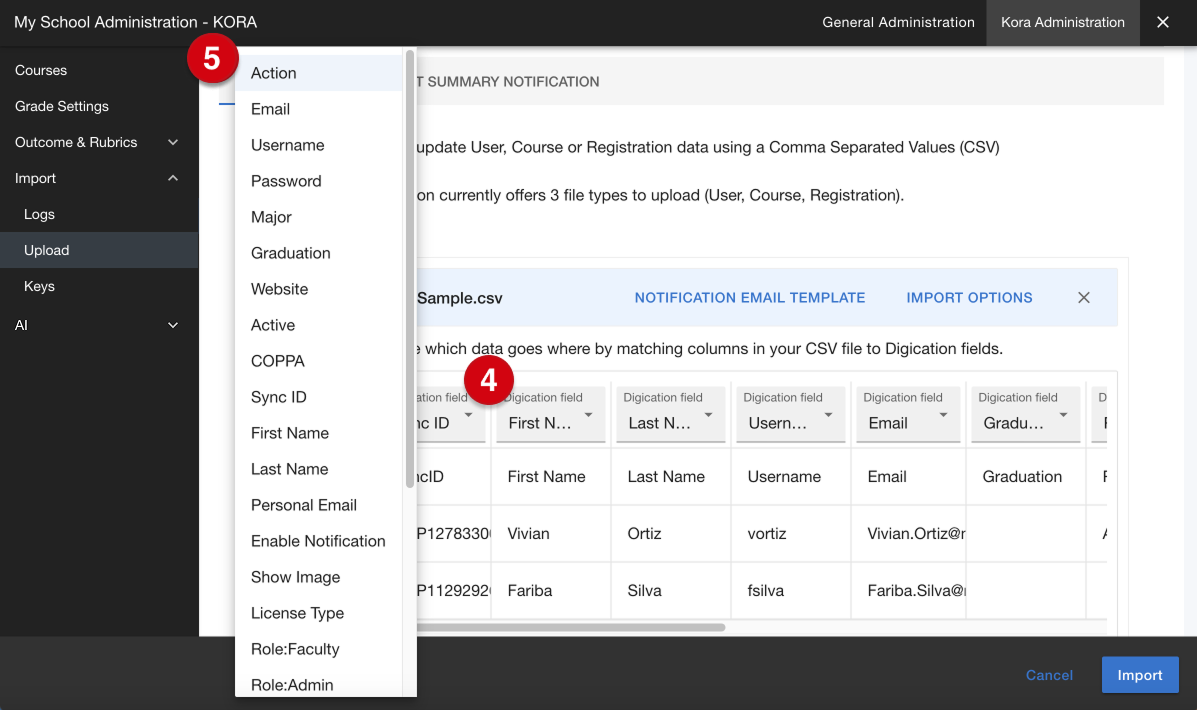Choose Website from the field list
The height and width of the screenshot is (710, 1197).
[318, 289]
